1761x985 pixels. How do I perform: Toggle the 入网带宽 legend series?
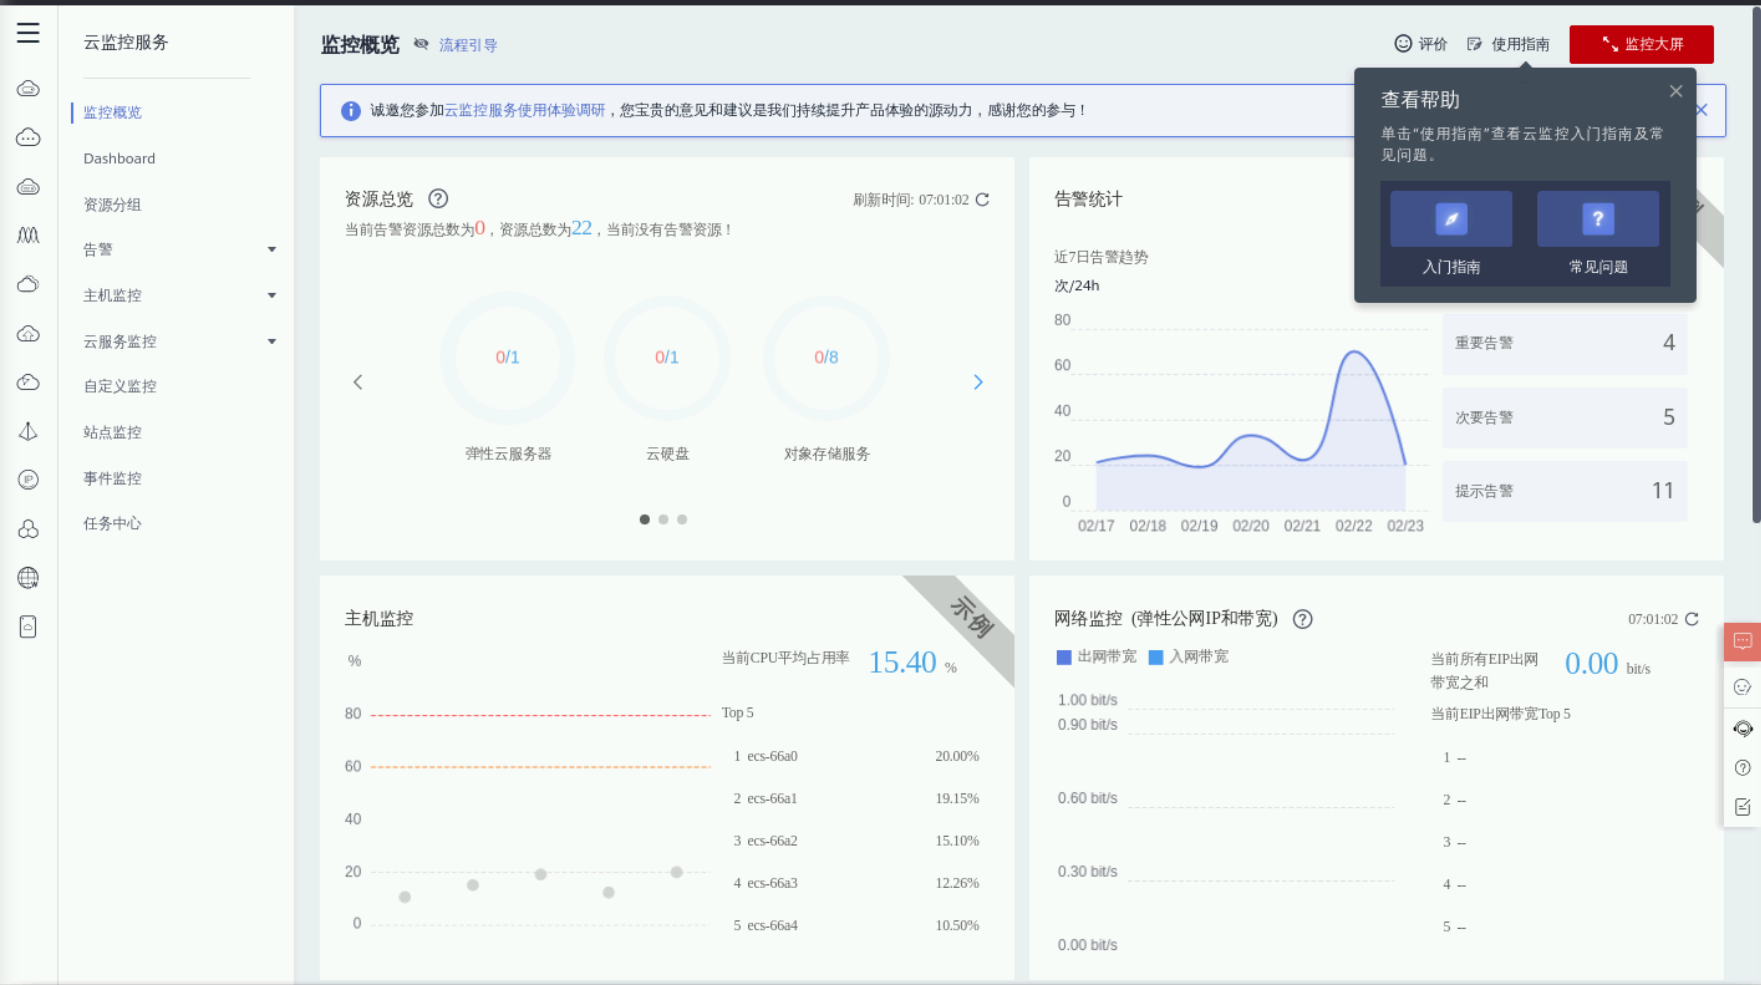(x=1188, y=657)
